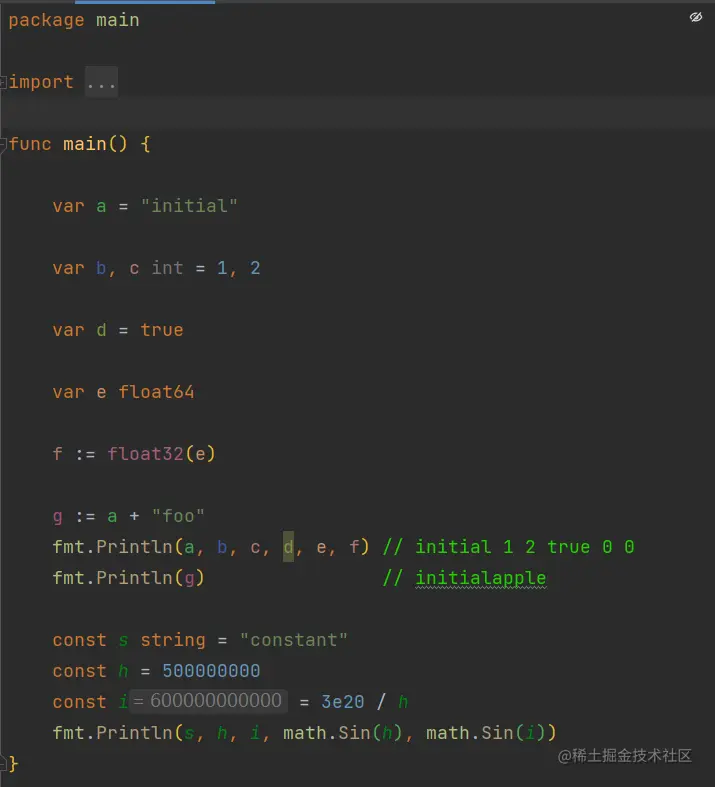Click 'fmt.Println(g)' call
The image size is (715, 787).
[x=128, y=578]
